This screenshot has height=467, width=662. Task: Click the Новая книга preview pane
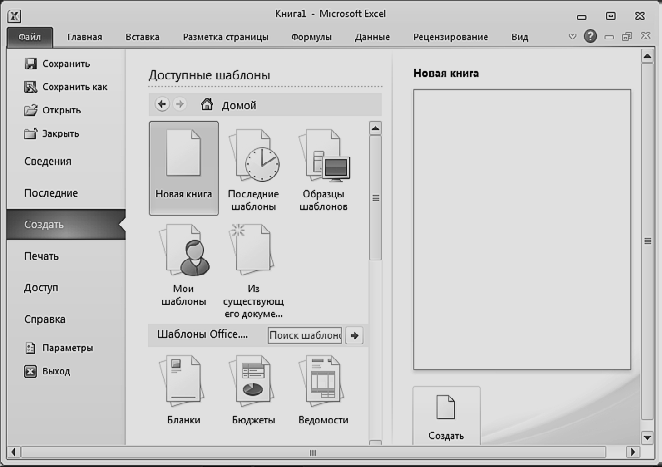coord(522,229)
